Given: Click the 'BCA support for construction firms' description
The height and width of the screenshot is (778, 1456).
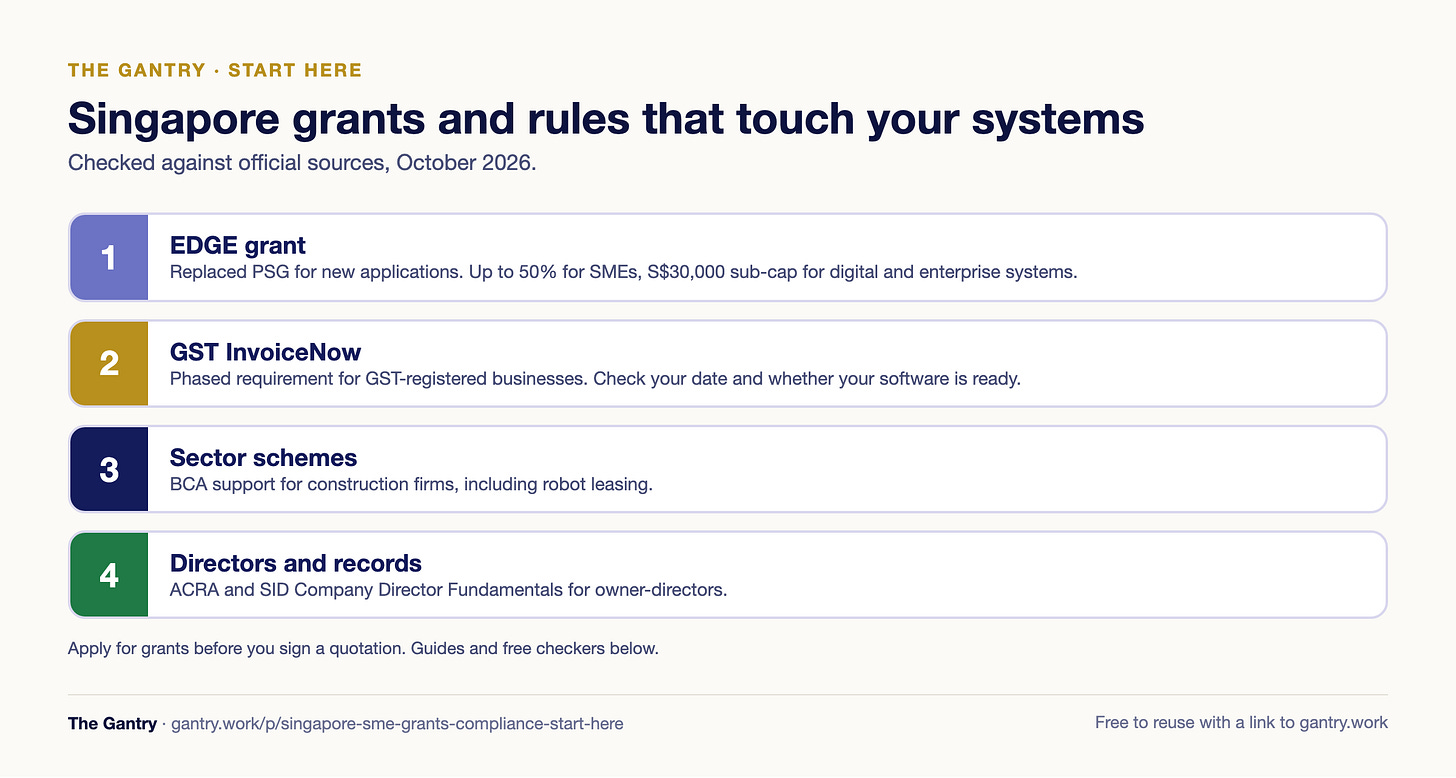Looking at the screenshot, I should click(411, 484).
